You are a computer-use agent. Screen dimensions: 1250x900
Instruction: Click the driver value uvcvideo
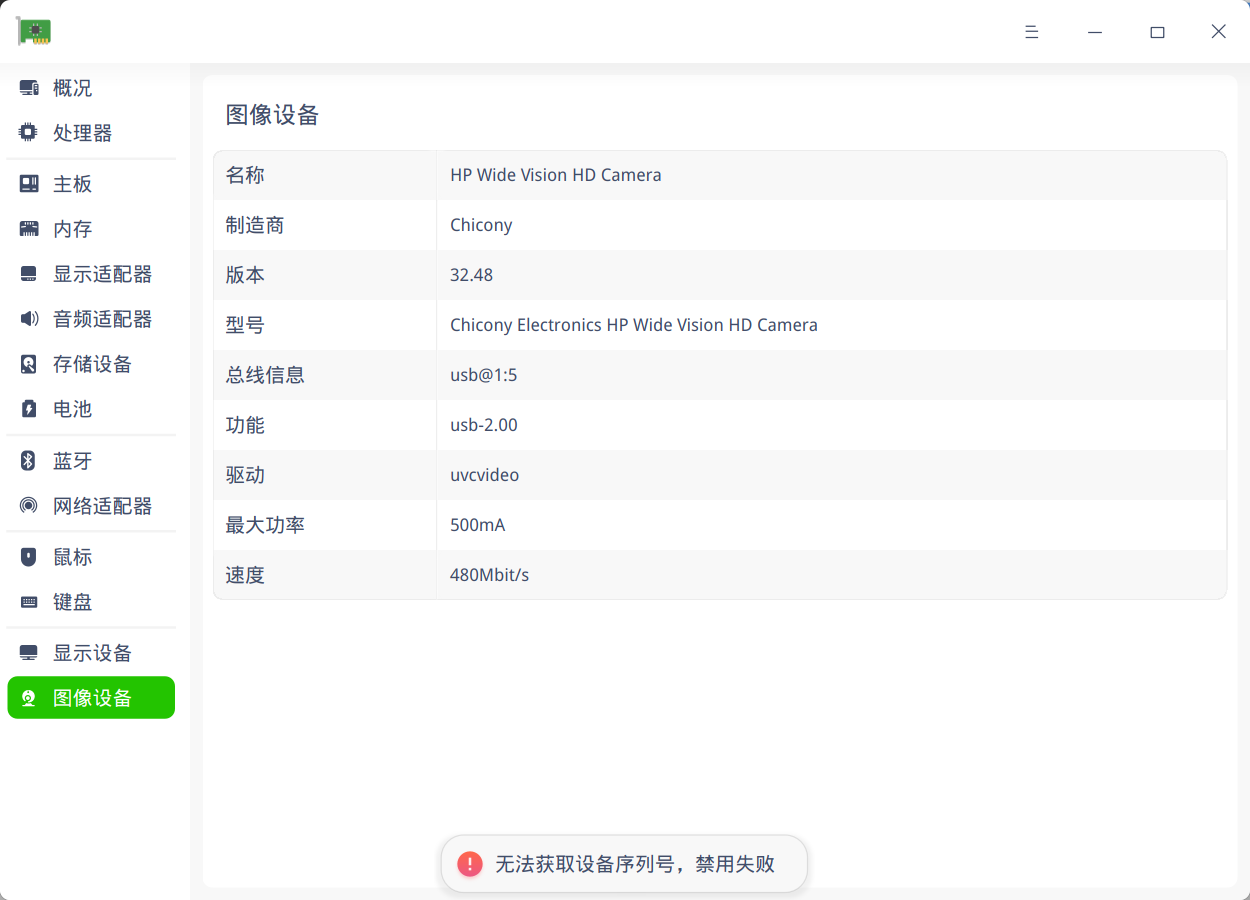tap(485, 475)
